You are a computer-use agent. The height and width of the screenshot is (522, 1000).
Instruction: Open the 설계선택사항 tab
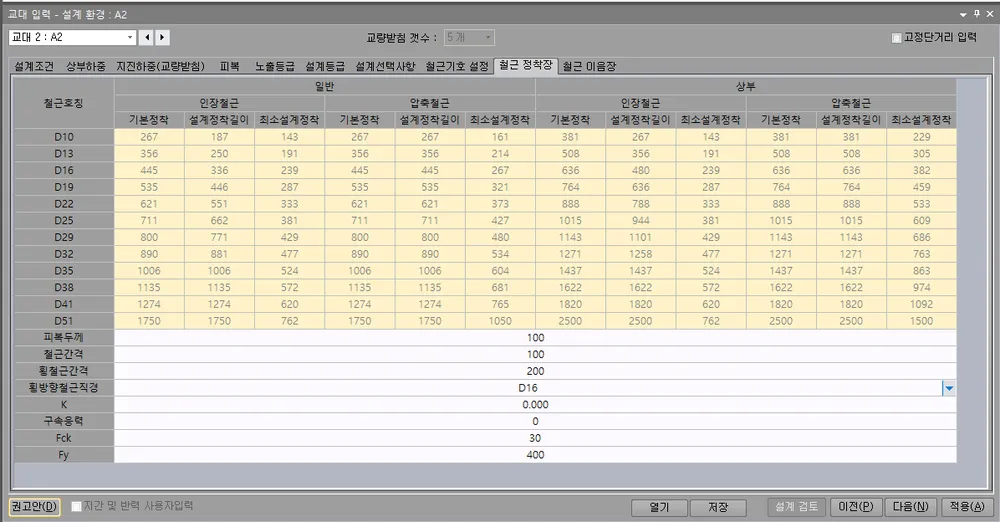[x=385, y=66]
